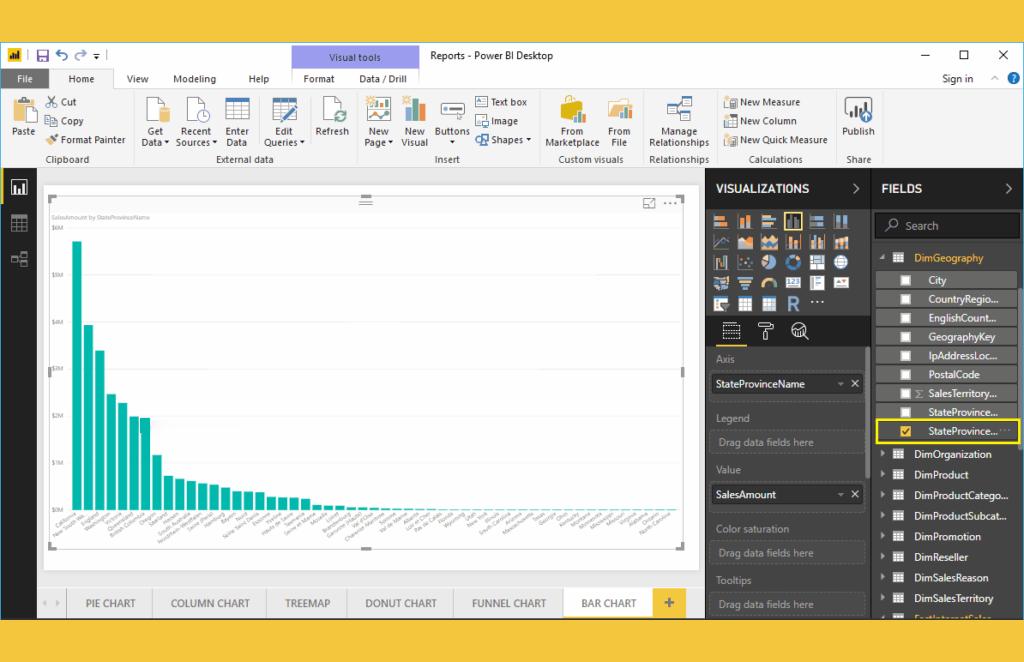Select the pie chart visualization icon
This screenshot has height=662, width=1024.
pyautogui.click(x=769, y=262)
